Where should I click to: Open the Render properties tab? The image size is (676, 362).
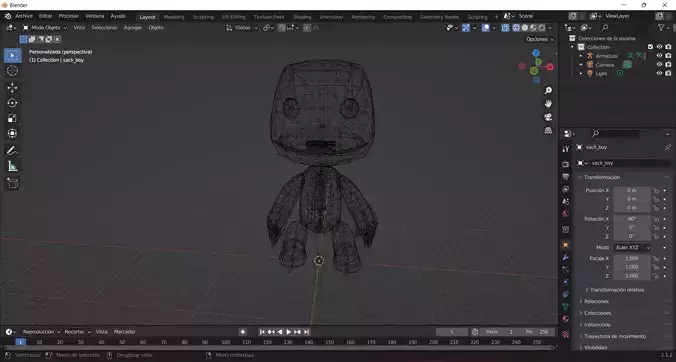(x=566, y=164)
